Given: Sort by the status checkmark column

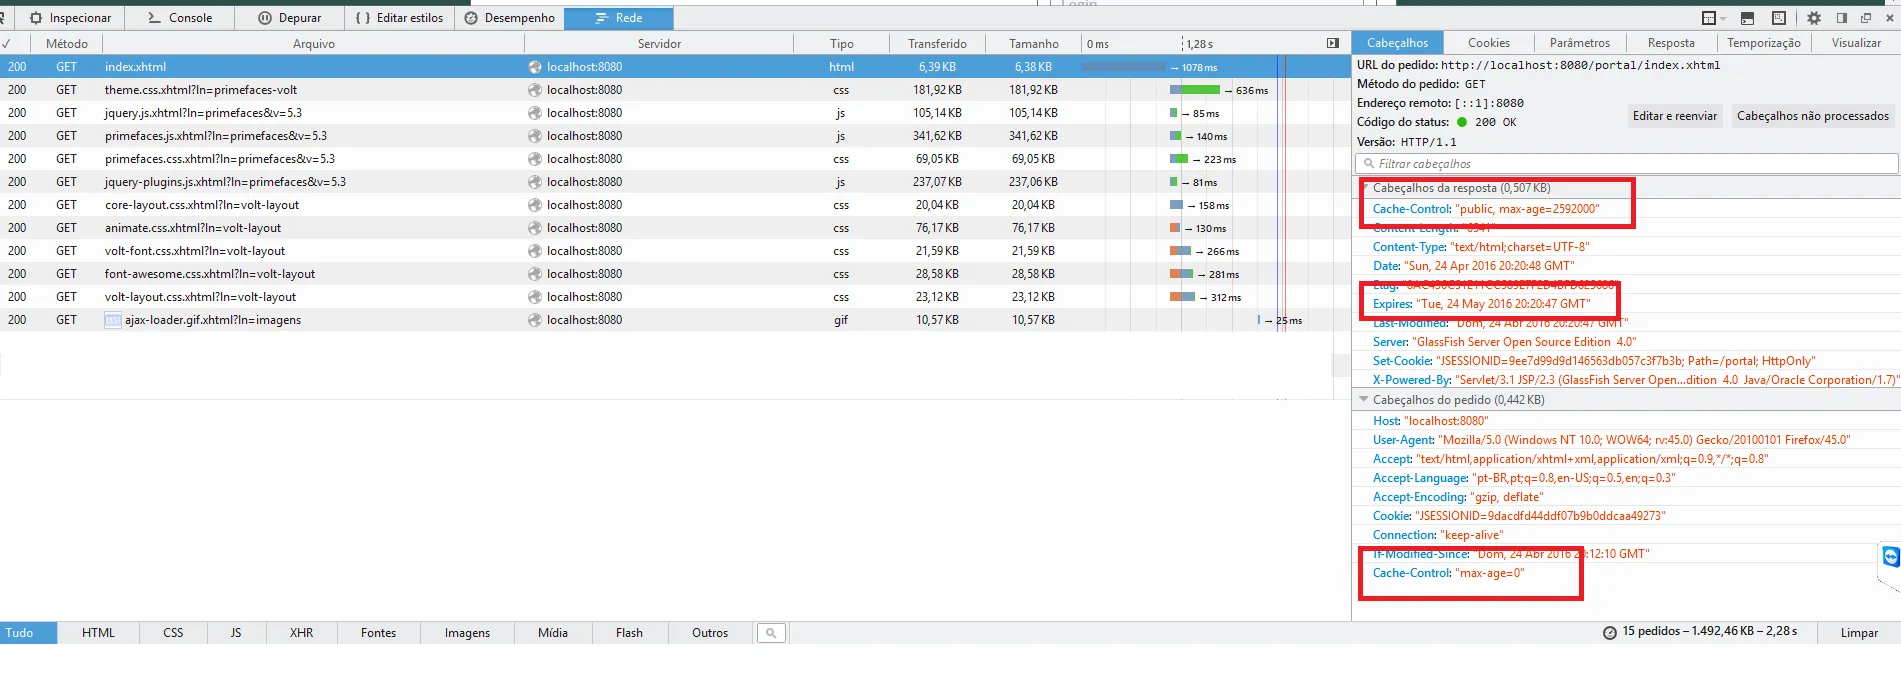Looking at the screenshot, I should (x=15, y=43).
